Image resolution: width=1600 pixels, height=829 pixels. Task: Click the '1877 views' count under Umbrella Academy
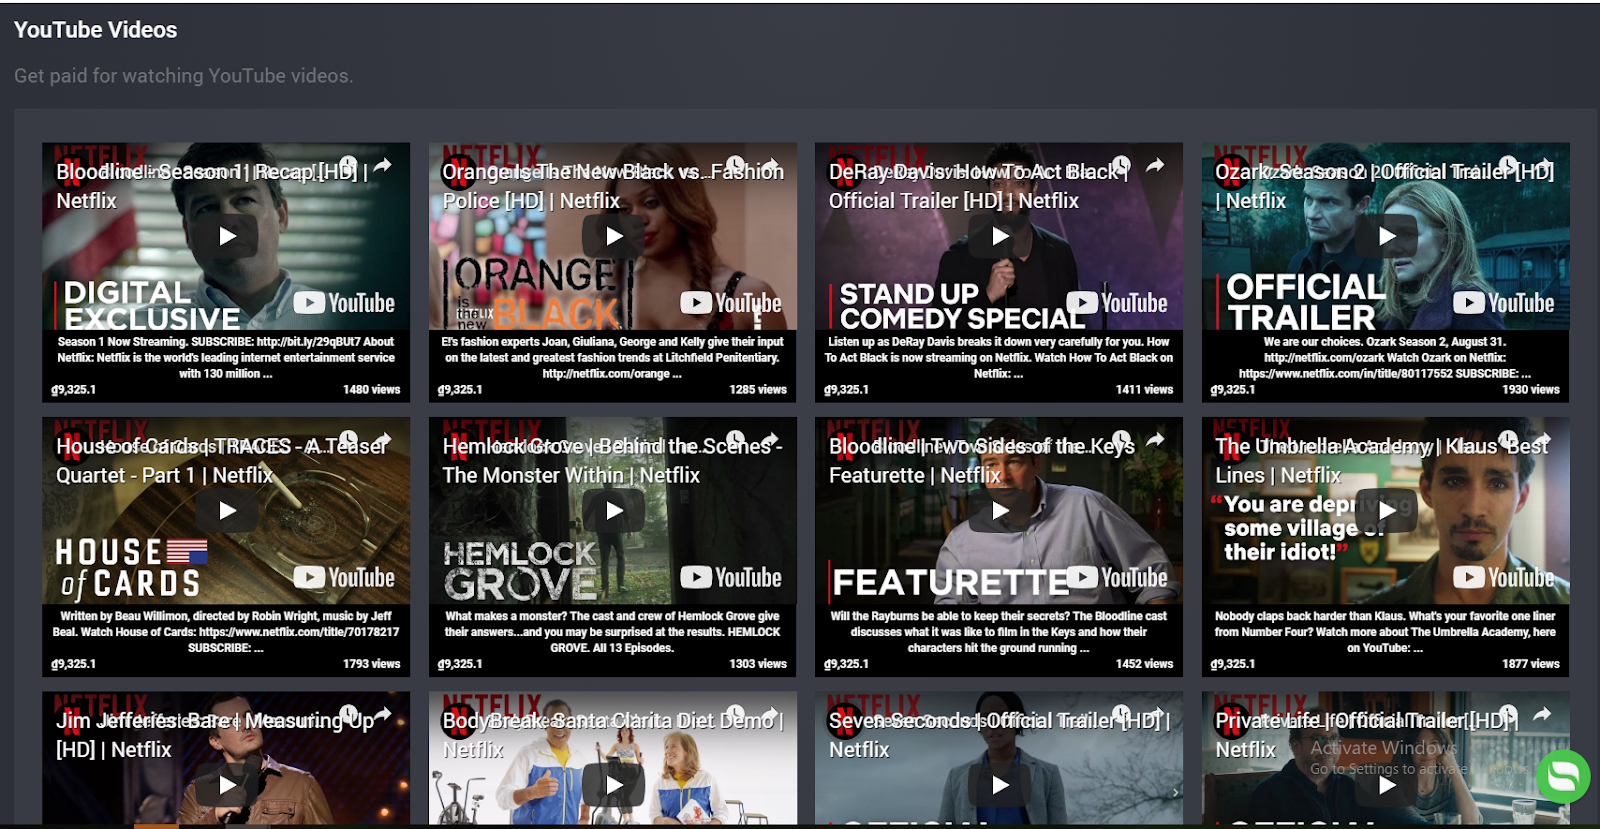[x=1530, y=664]
